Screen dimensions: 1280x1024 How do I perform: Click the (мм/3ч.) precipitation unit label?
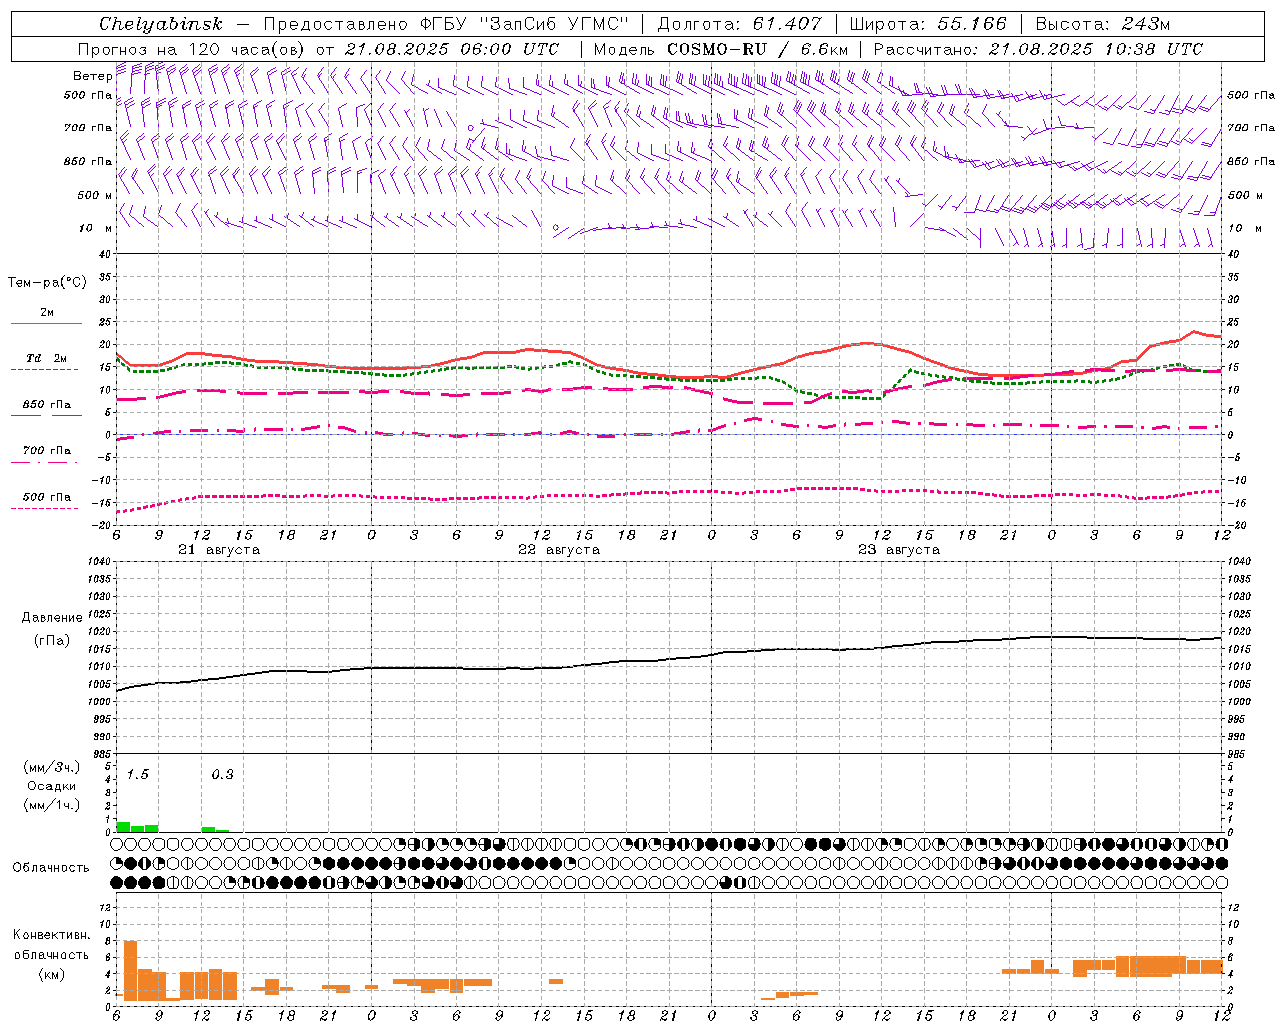click(52, 768)
